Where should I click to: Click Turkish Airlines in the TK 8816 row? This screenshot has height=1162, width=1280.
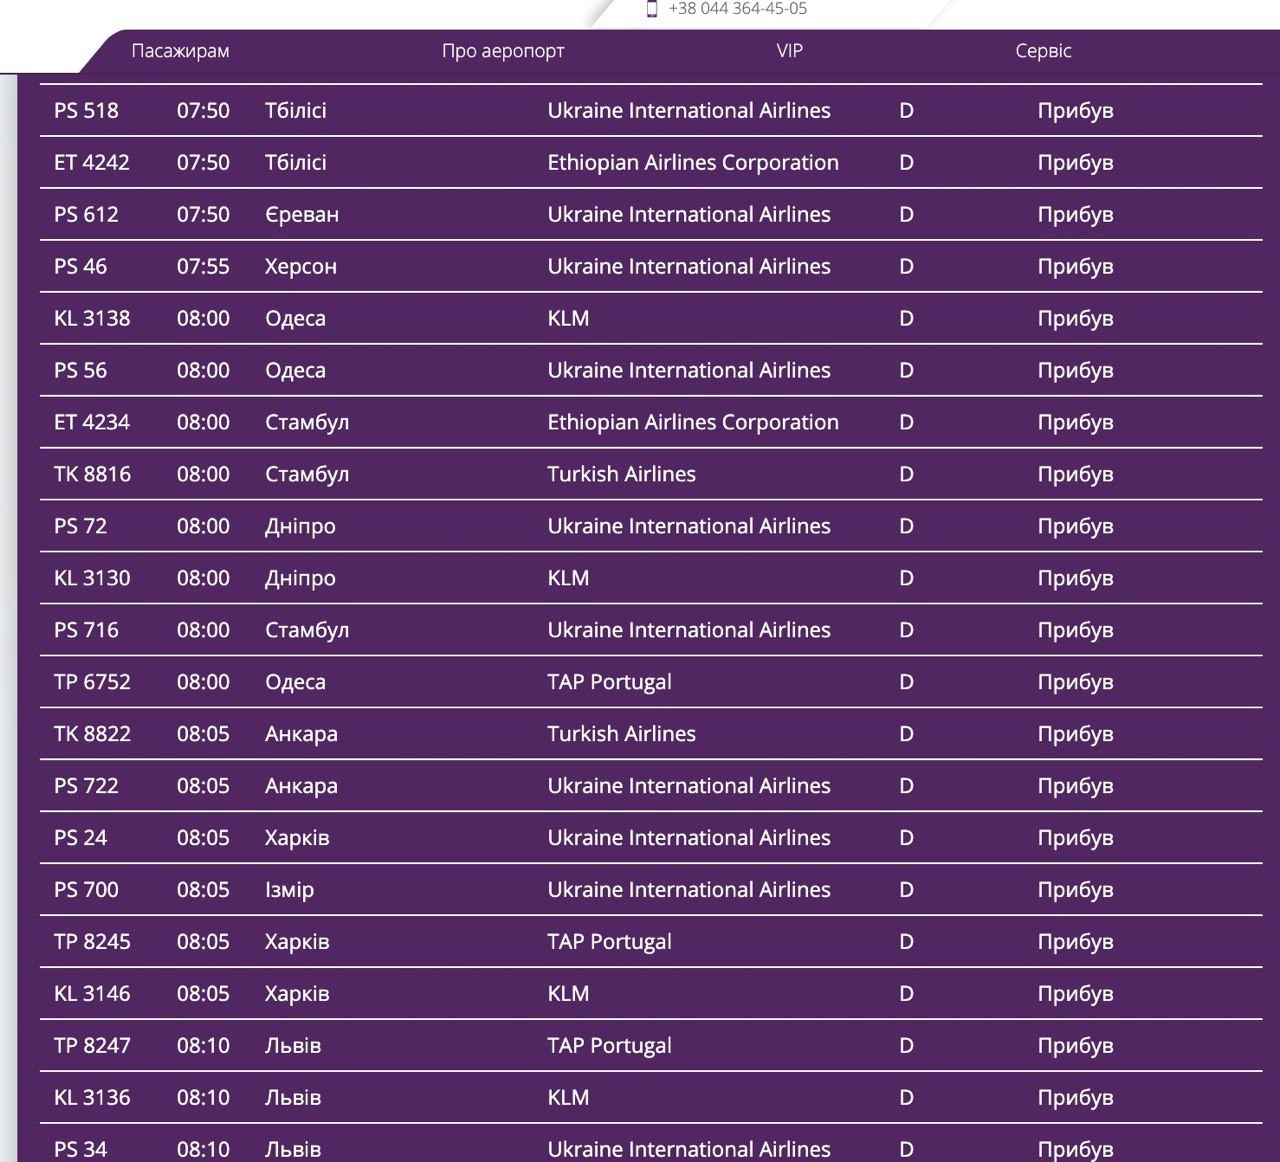click(x=621, y=475)
